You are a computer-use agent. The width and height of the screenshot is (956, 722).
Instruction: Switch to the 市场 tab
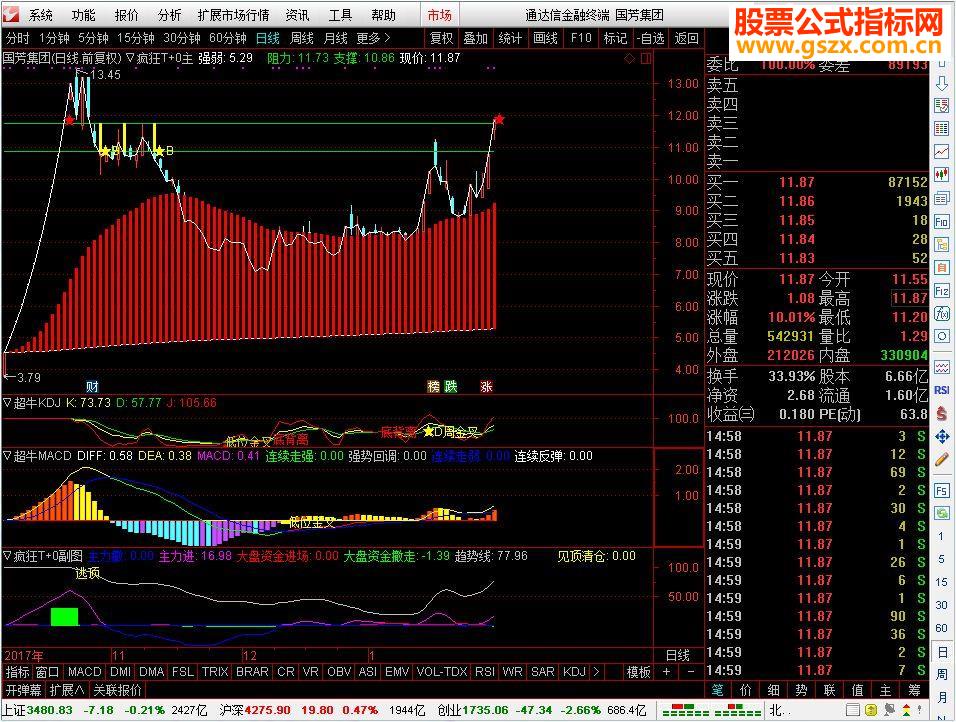[x=439, y=15]
